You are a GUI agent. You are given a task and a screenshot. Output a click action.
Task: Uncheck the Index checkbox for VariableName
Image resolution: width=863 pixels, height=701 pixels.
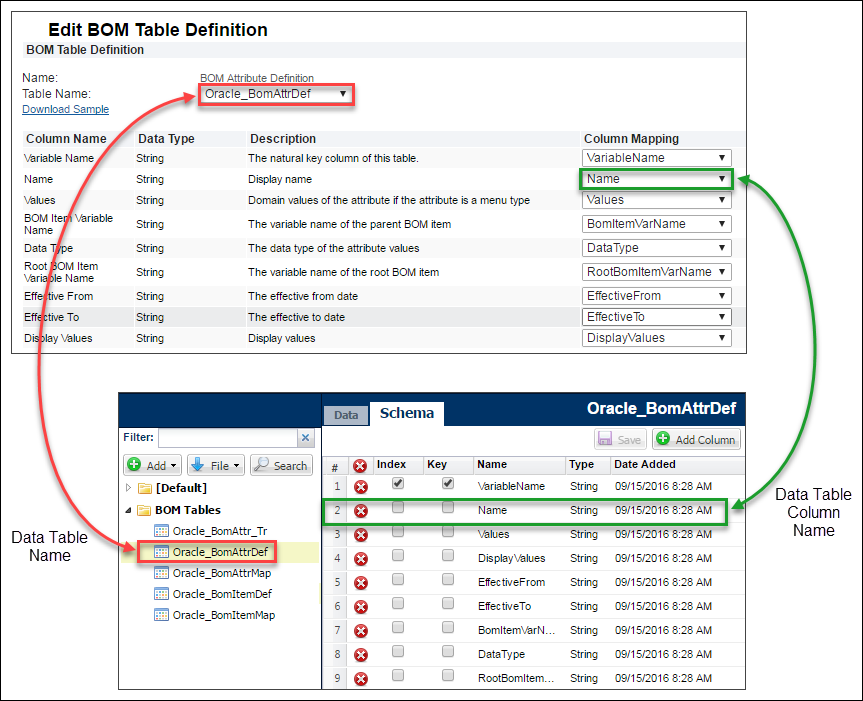point(398,485)
